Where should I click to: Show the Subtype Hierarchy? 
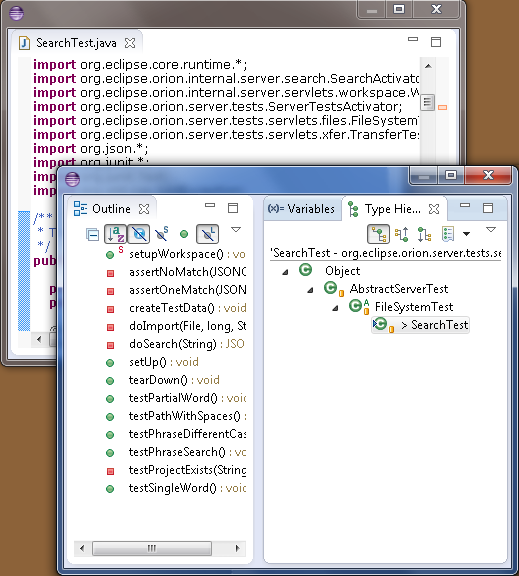[x=424, y=234]
